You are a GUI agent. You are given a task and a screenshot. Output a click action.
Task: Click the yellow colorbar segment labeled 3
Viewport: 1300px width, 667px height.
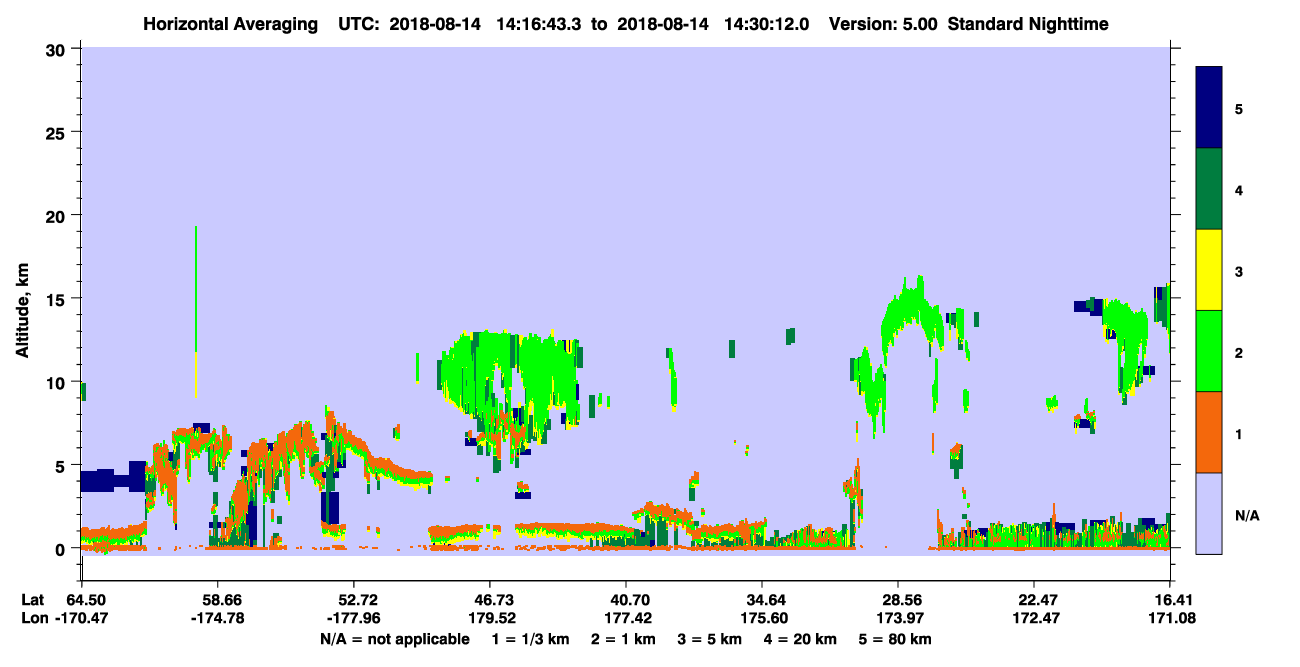click(x=1209, y=270)
